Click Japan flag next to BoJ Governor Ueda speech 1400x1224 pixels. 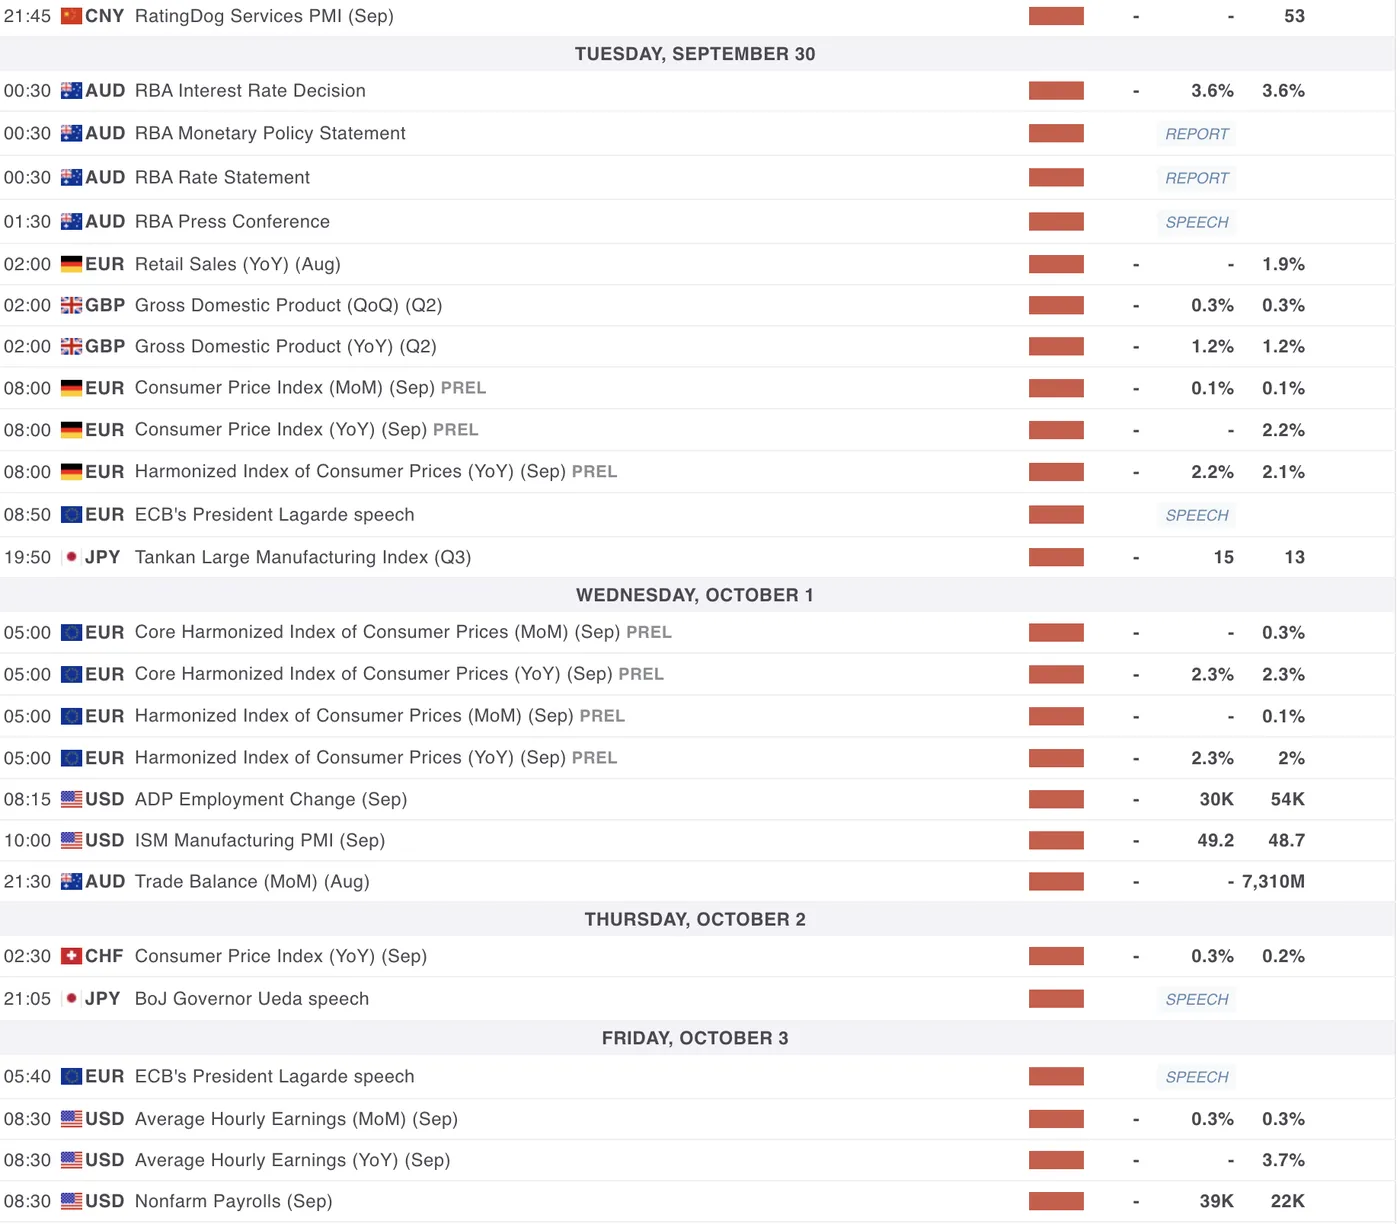coord(71,999)
